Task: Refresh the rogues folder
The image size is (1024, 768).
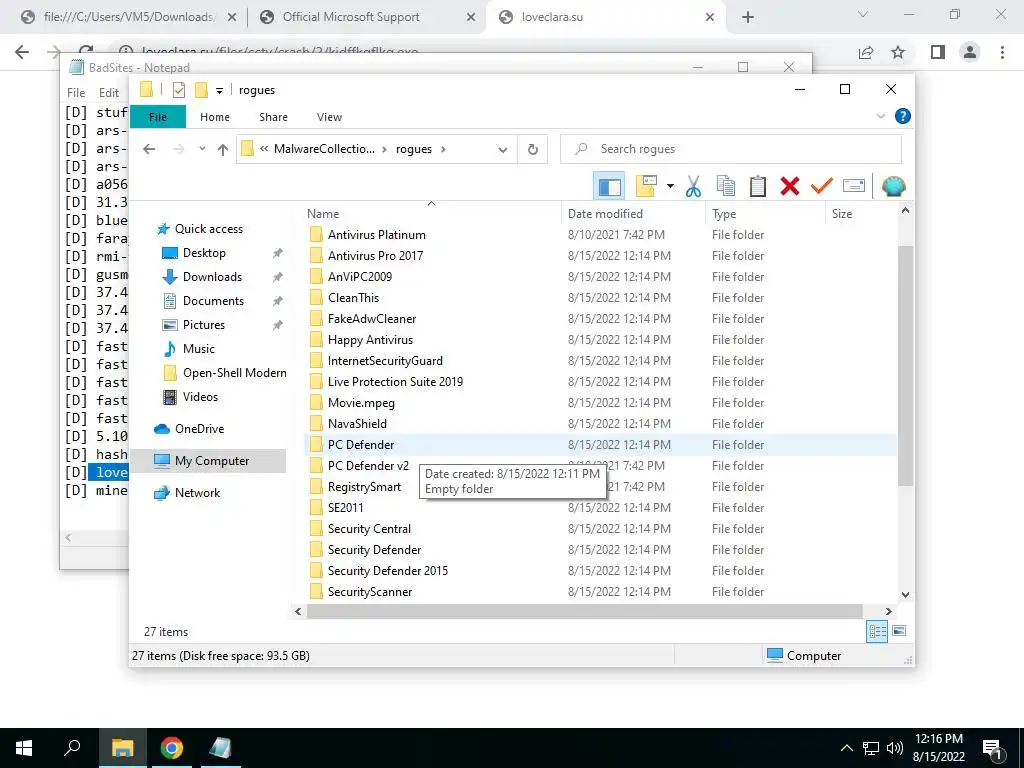Action: 533,150
